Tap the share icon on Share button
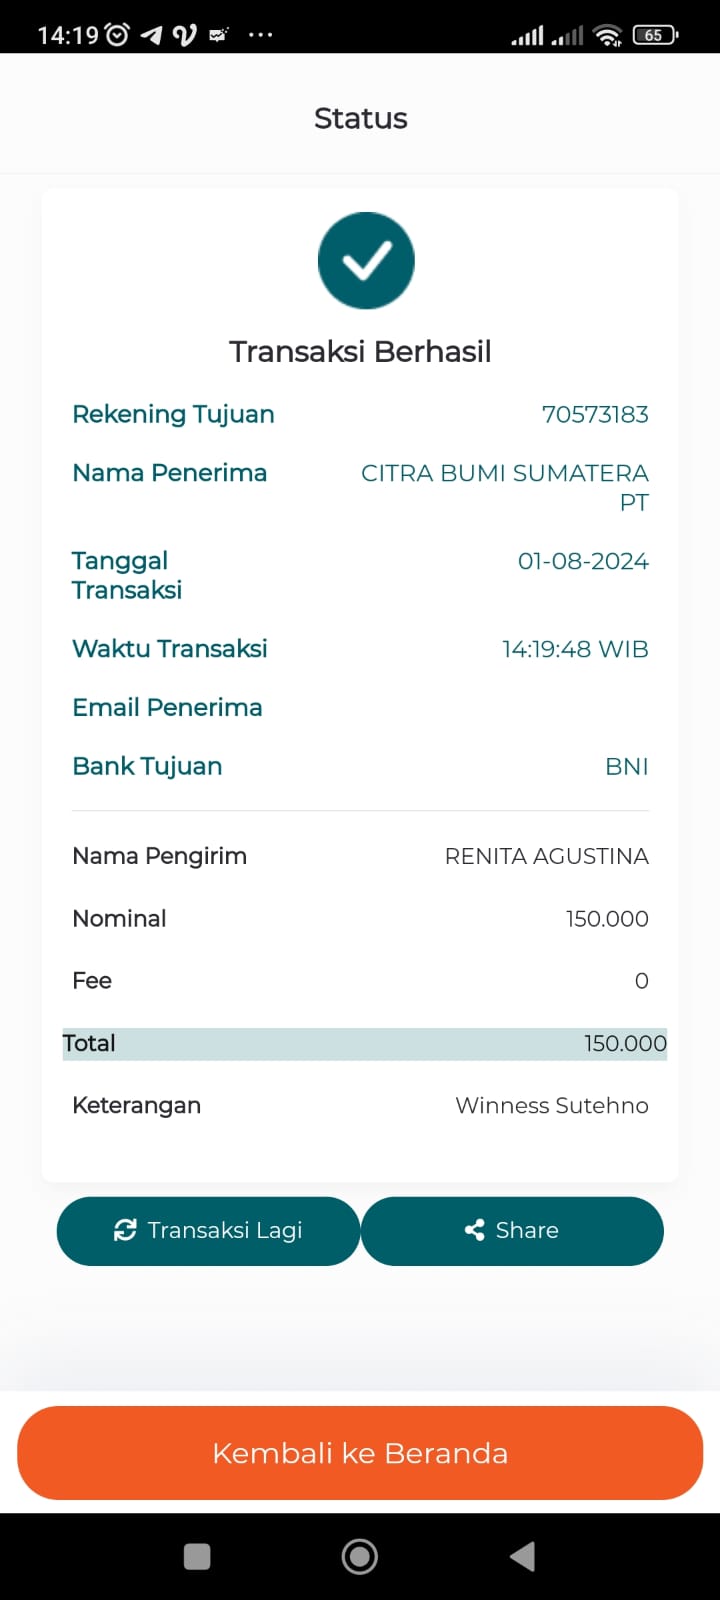Screen dimensions: 720x1600 coord(475,1230)
